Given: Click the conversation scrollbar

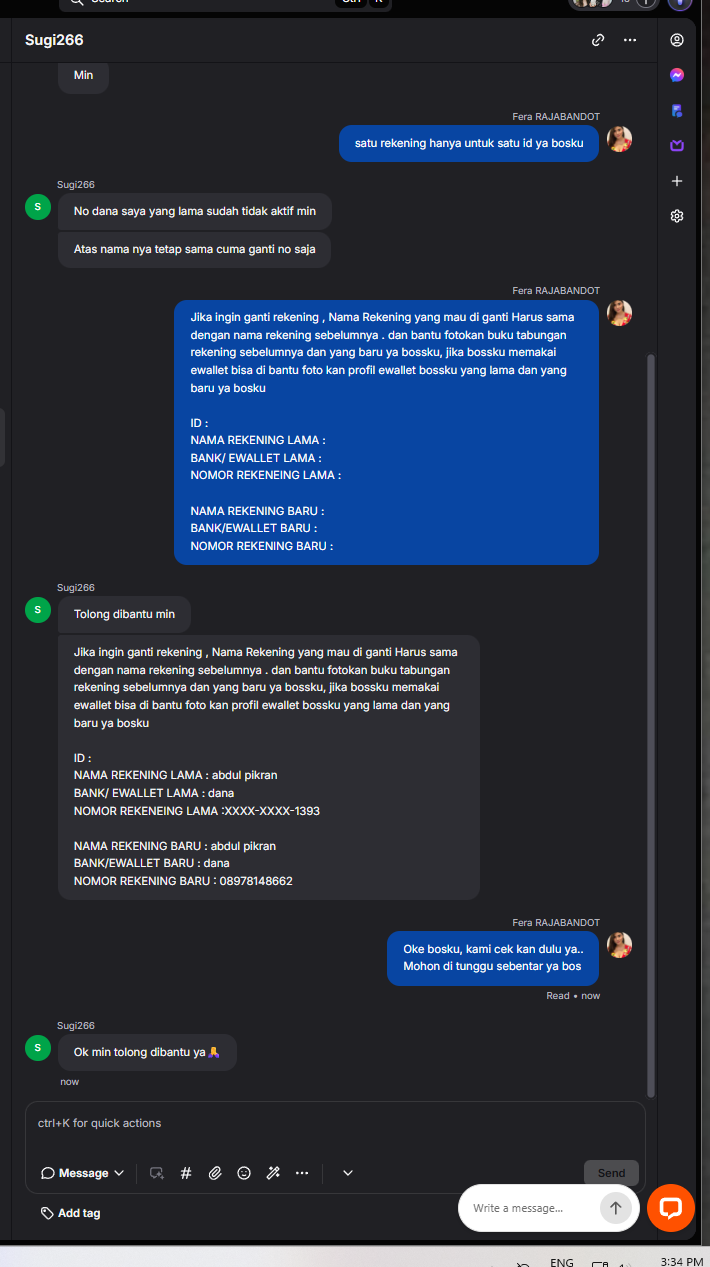Looking at the screenshot, I should pyautogui.click(x=652, y=725).
